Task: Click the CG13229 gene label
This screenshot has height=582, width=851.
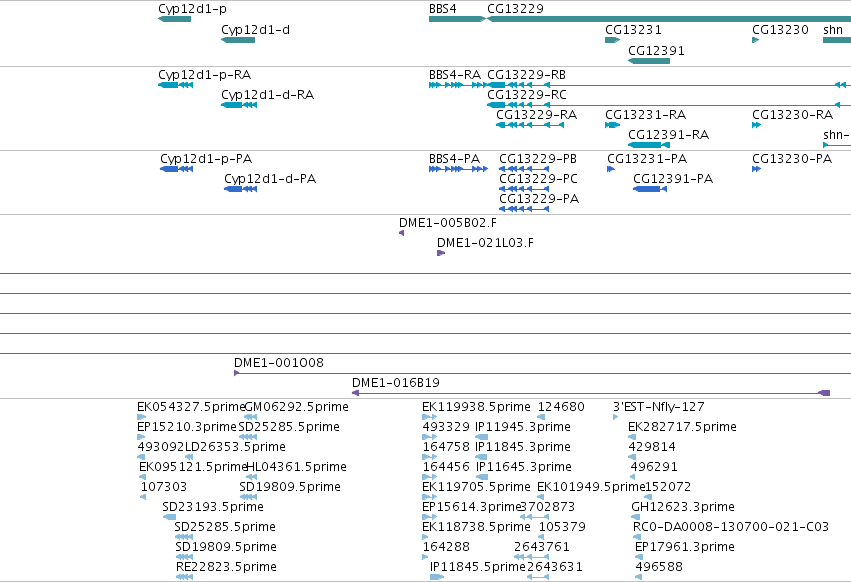Action: pyautogui.click(x=515, y=9)
